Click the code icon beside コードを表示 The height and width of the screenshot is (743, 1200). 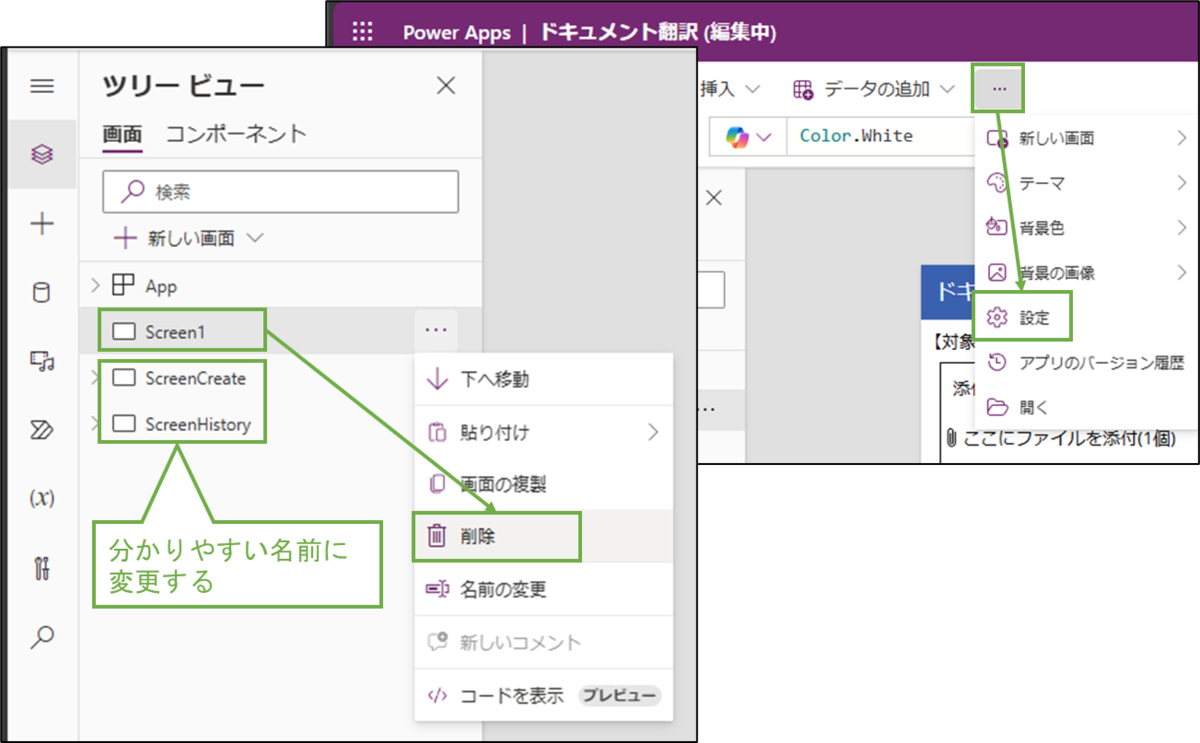tap(437, 696)
